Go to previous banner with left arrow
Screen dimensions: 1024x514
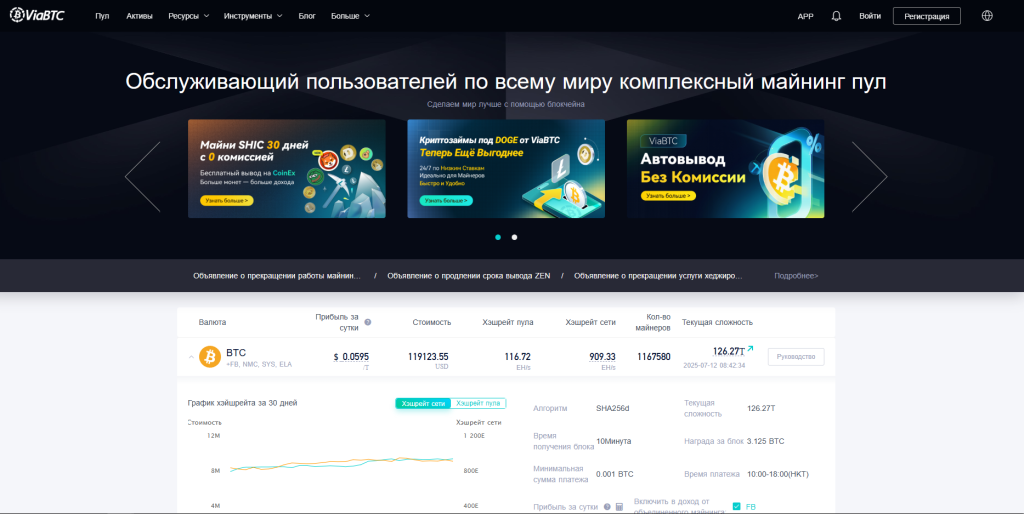(142, 176)
